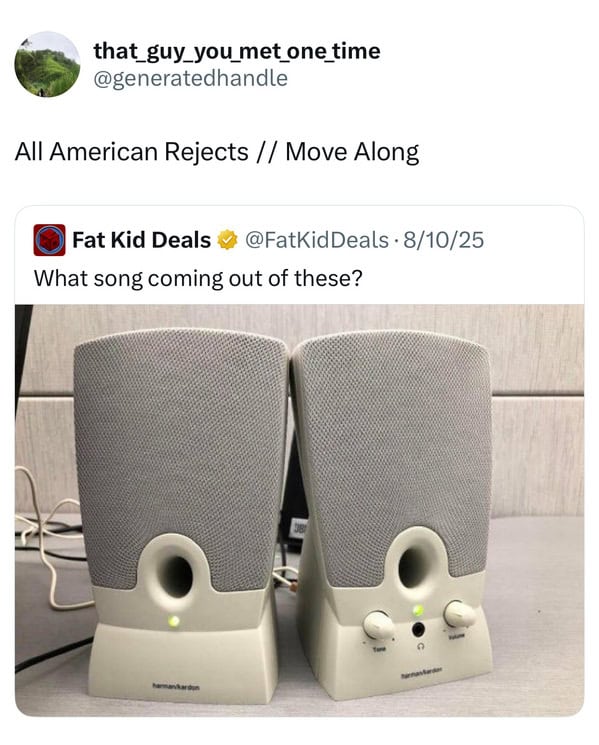Click the 8/10/25 post date
This screenshot has width=599, height=745.
[x=444, y=240]
